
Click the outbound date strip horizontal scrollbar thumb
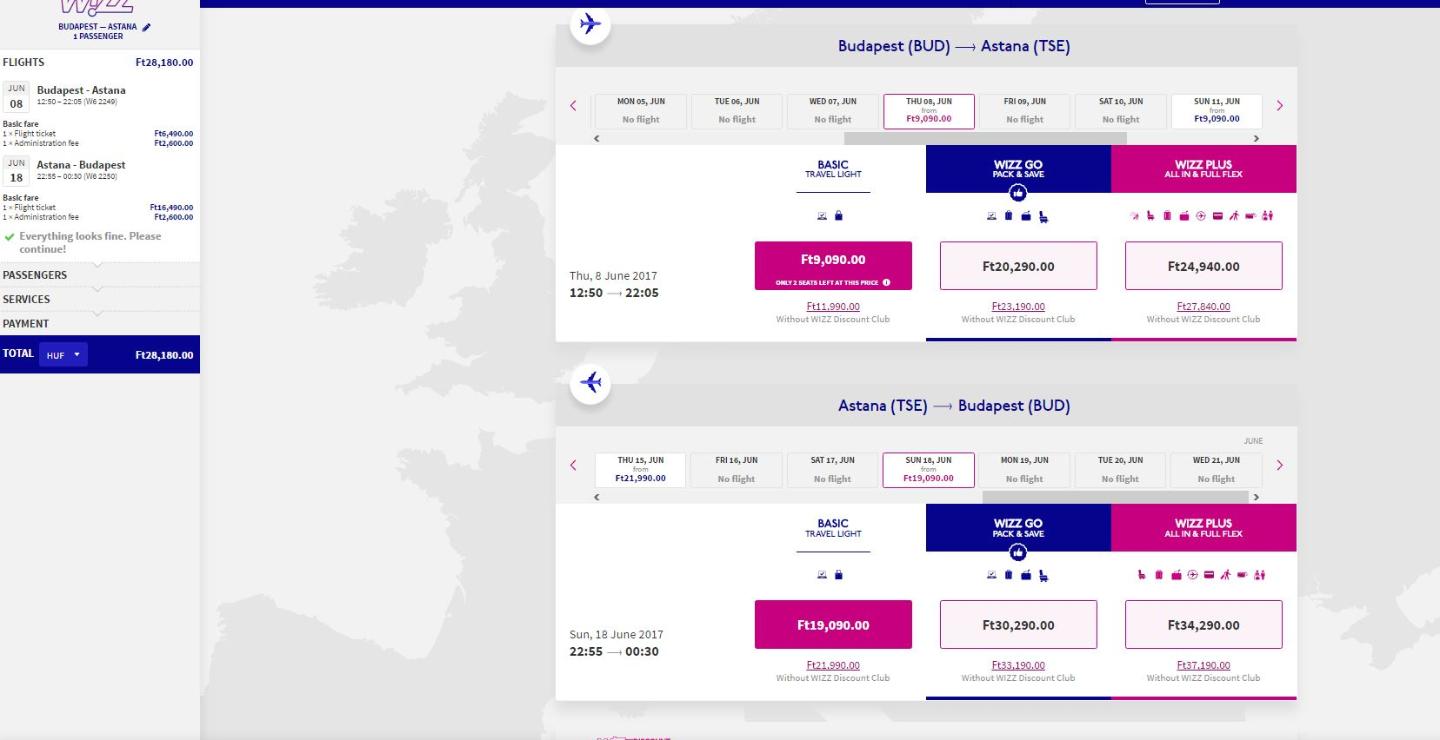pyautogui.click(x=985, y=138)
